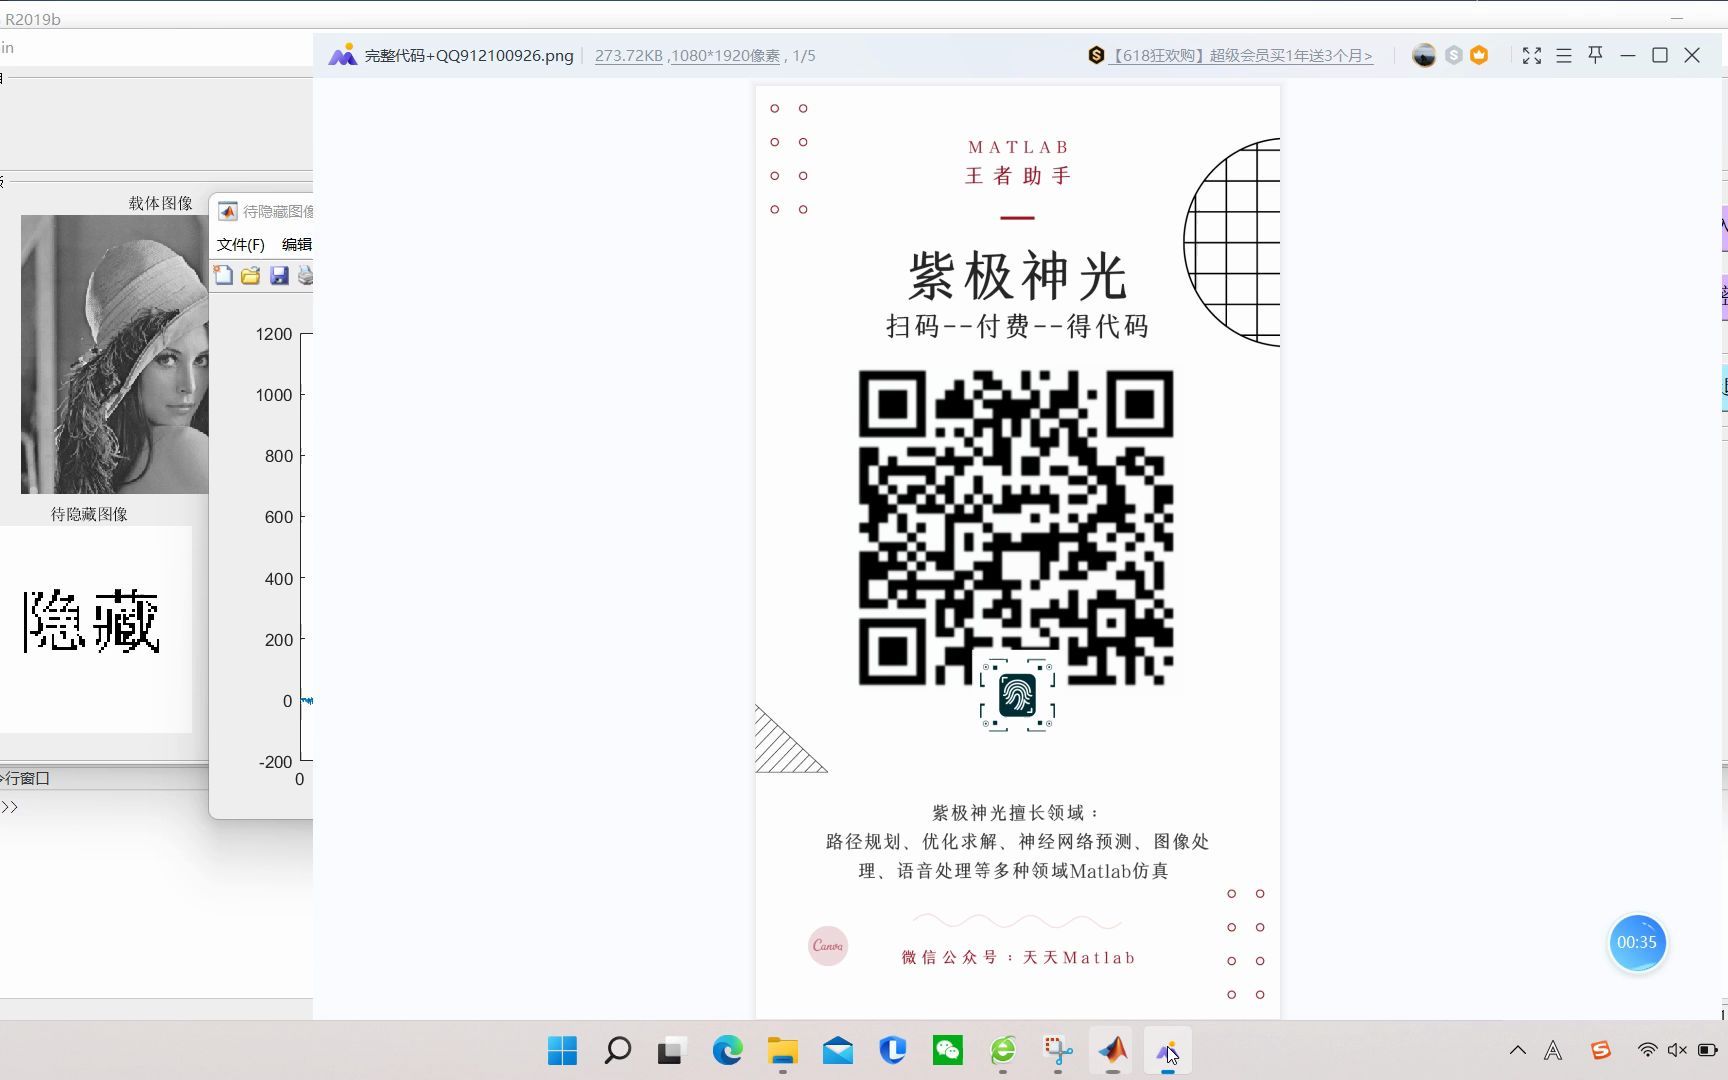The height and width of the screenshot is (1080, 1728).
Task: Print the figure using the printer icon
Action: tap(306, 276)
